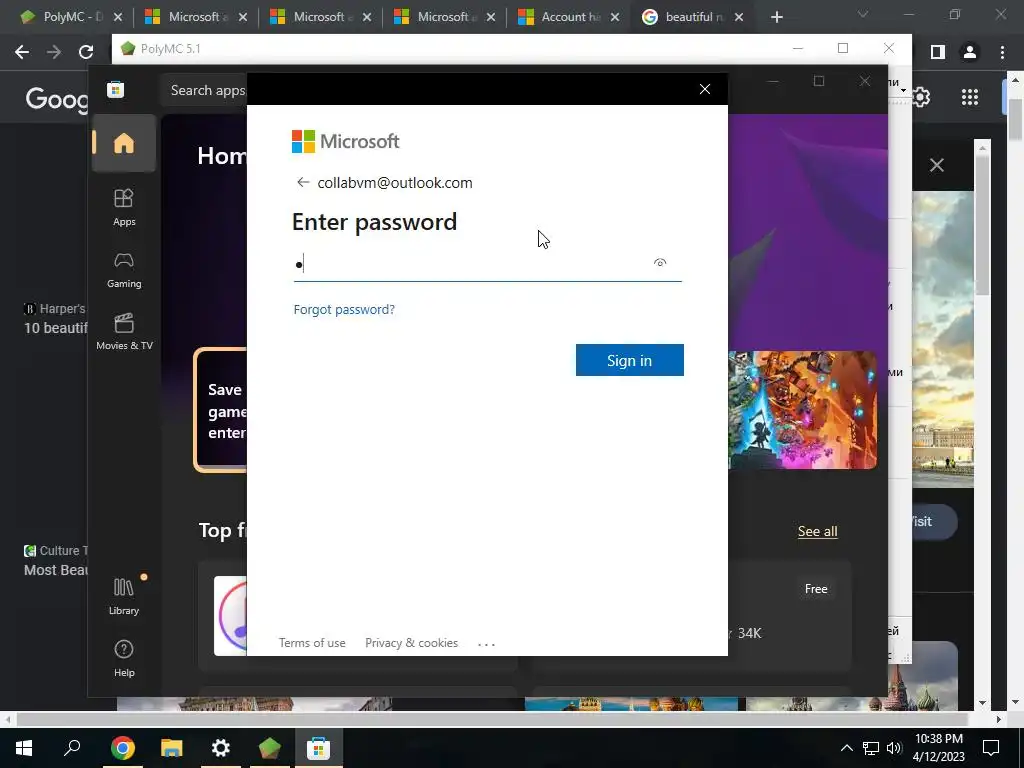
Task: Click the taskbar clock showing 10:38 PM
Action: (x=938, y=748)
